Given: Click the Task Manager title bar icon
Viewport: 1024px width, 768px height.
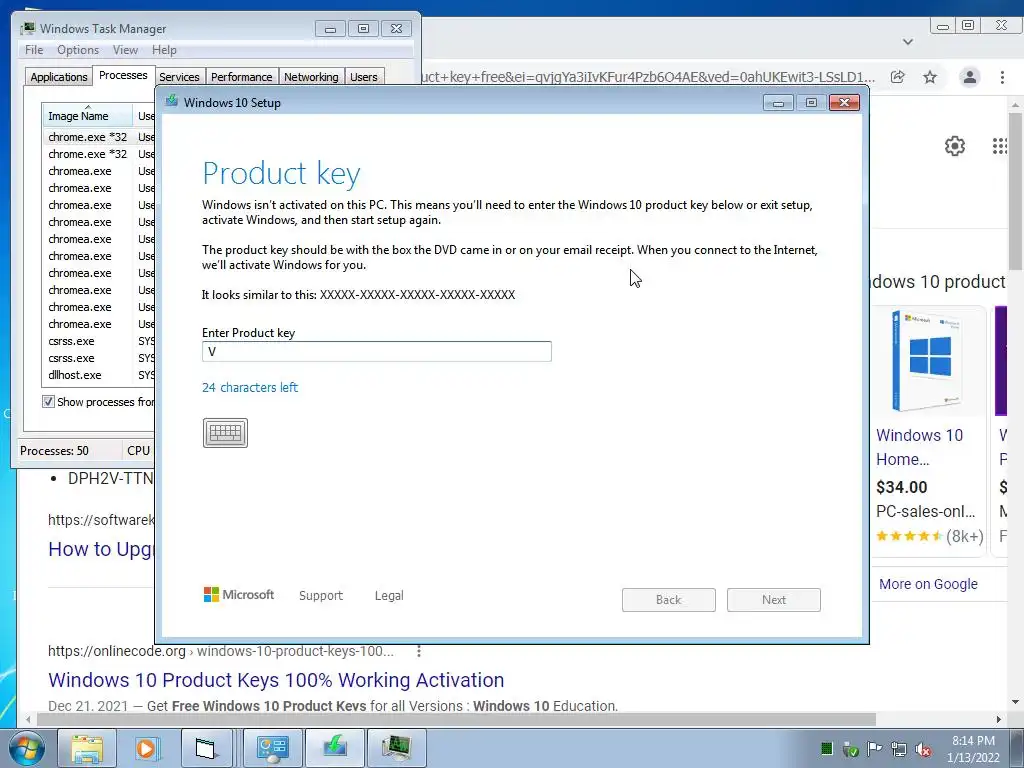Looking at the screenshot, I should [x=27, y=28].
